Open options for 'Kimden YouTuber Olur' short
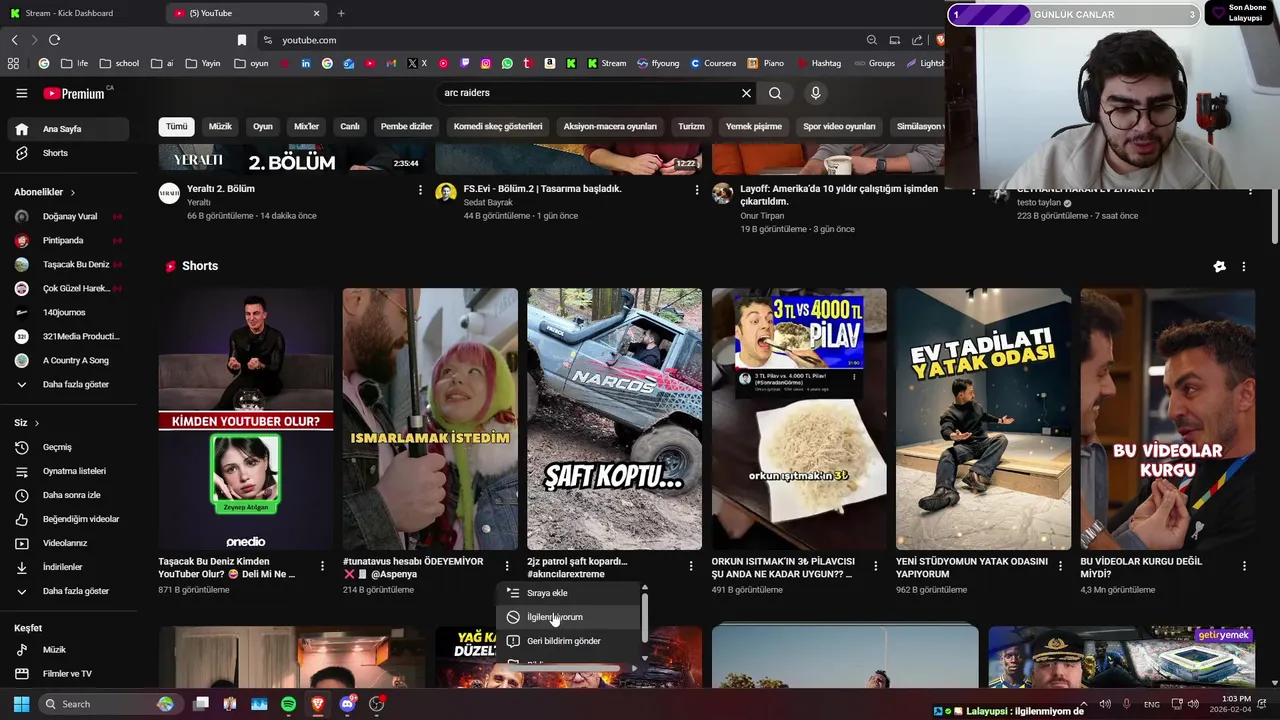 [322, 566]
